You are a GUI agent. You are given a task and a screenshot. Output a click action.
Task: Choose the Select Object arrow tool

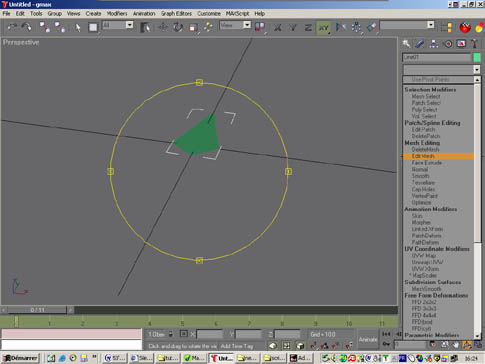pos(78,27)
